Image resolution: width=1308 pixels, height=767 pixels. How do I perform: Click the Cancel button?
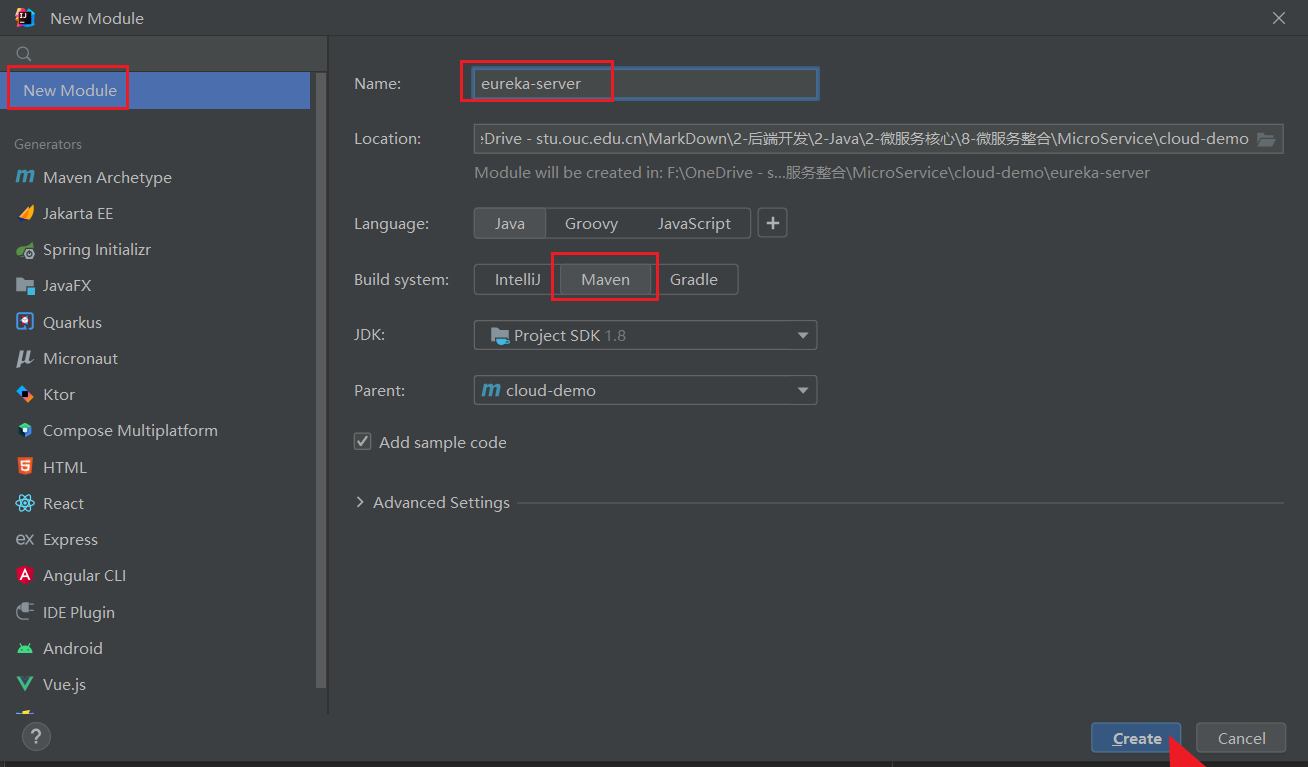pos(1241,738)
